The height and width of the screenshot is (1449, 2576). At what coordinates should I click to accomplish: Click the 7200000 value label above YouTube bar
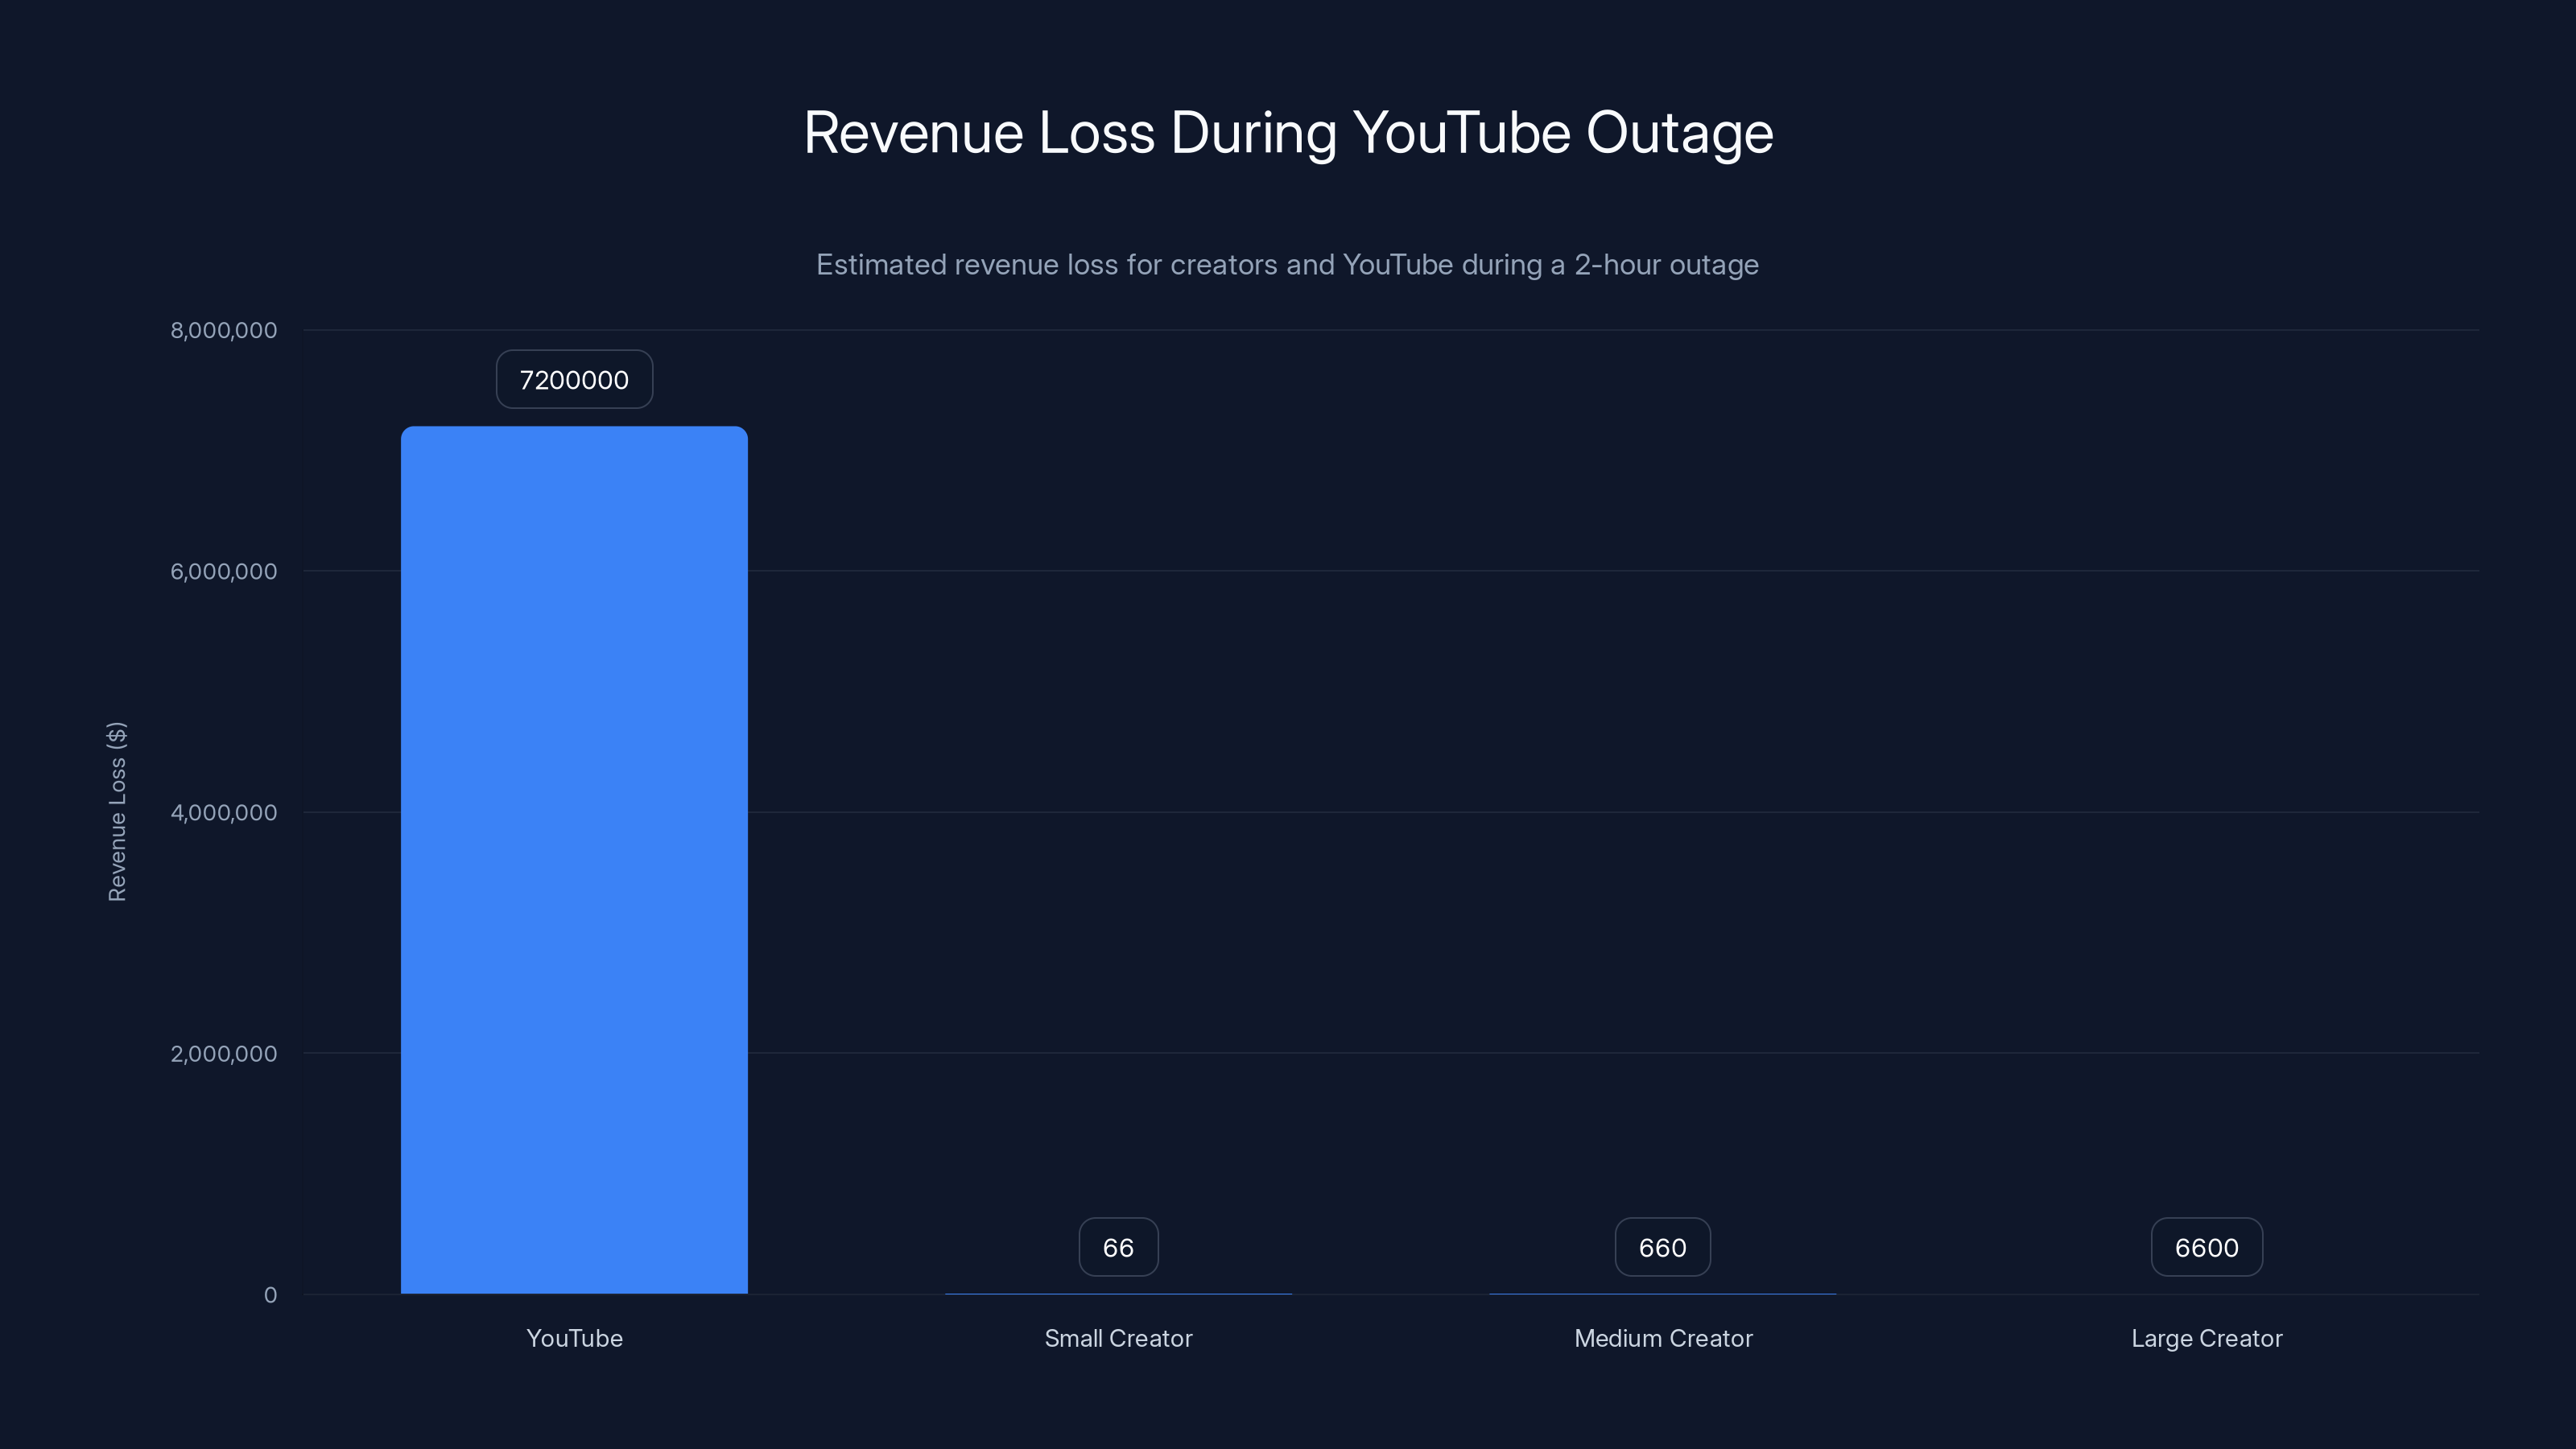tap(573, 379)
